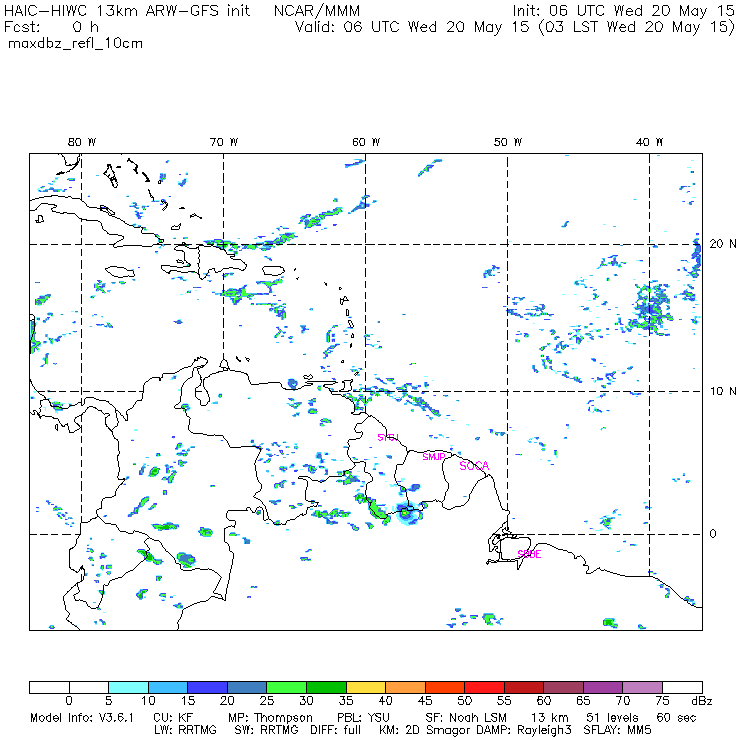Select the royal blue 15–20 dBz swatch
740x740 pixels.
[208, 687]
